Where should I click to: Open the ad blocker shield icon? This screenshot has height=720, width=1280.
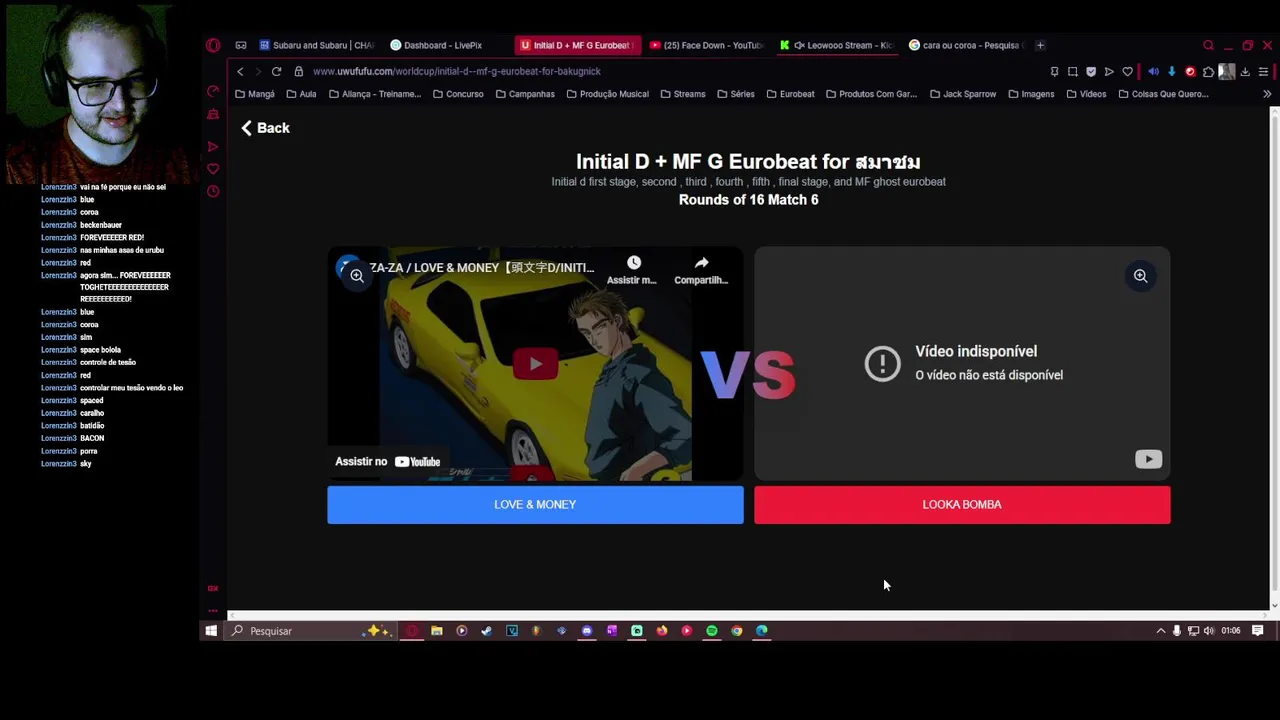(1091, 71)
